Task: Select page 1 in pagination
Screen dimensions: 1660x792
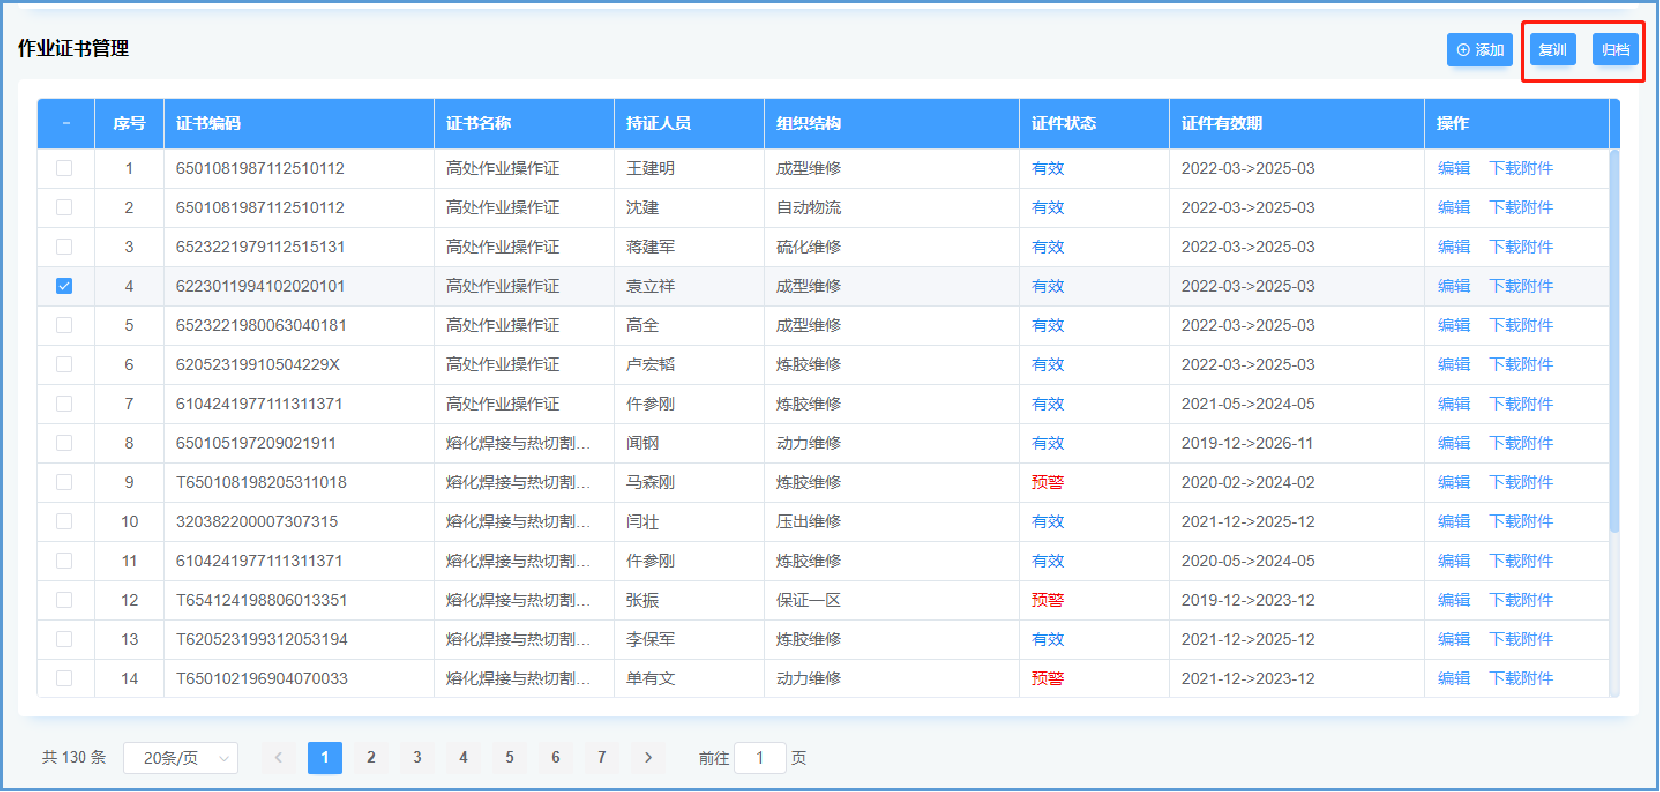Action: point(325,758)
